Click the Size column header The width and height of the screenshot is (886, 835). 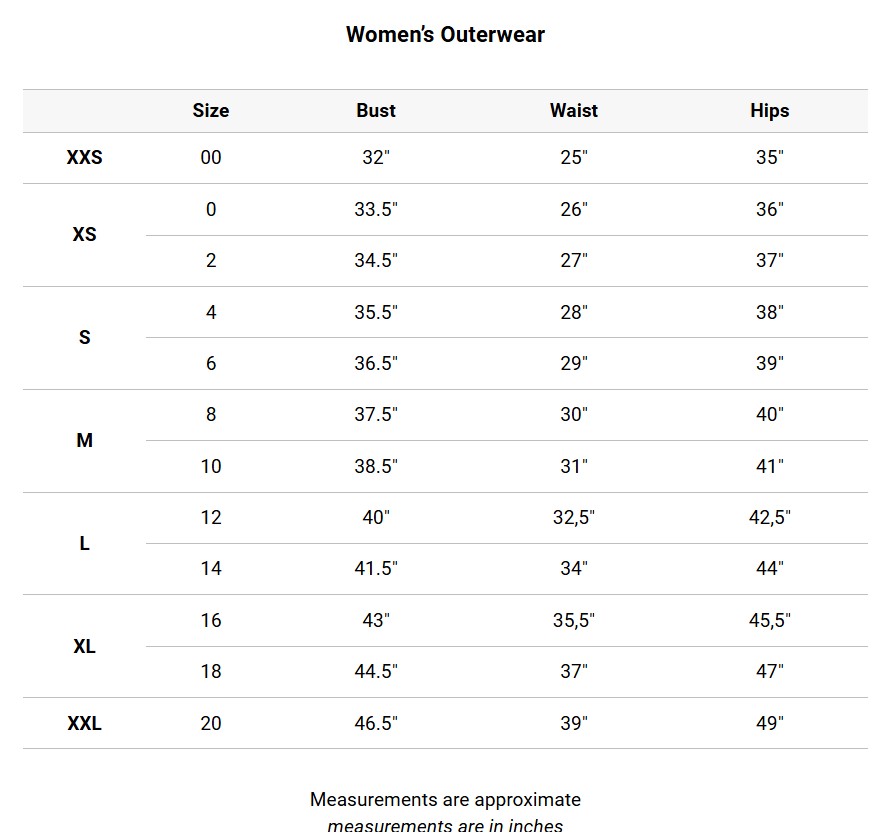tap(210, 111)
